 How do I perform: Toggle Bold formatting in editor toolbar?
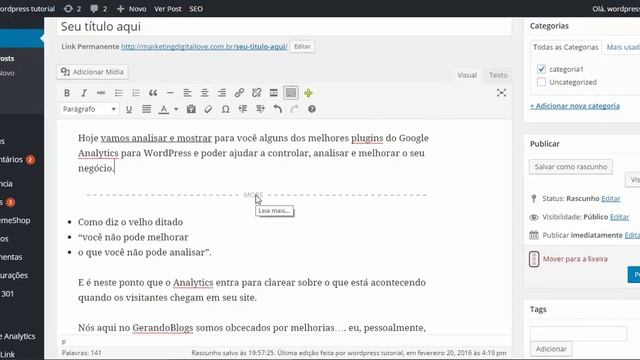67,93
